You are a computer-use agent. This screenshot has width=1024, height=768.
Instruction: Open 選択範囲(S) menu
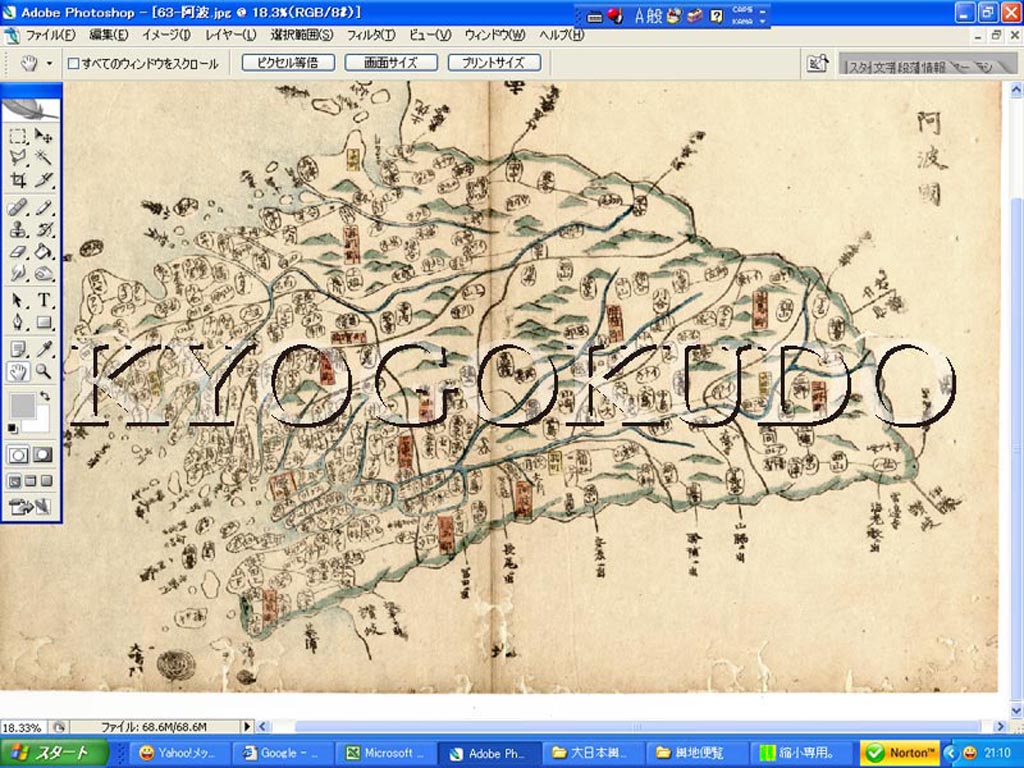tap(302, 35)
